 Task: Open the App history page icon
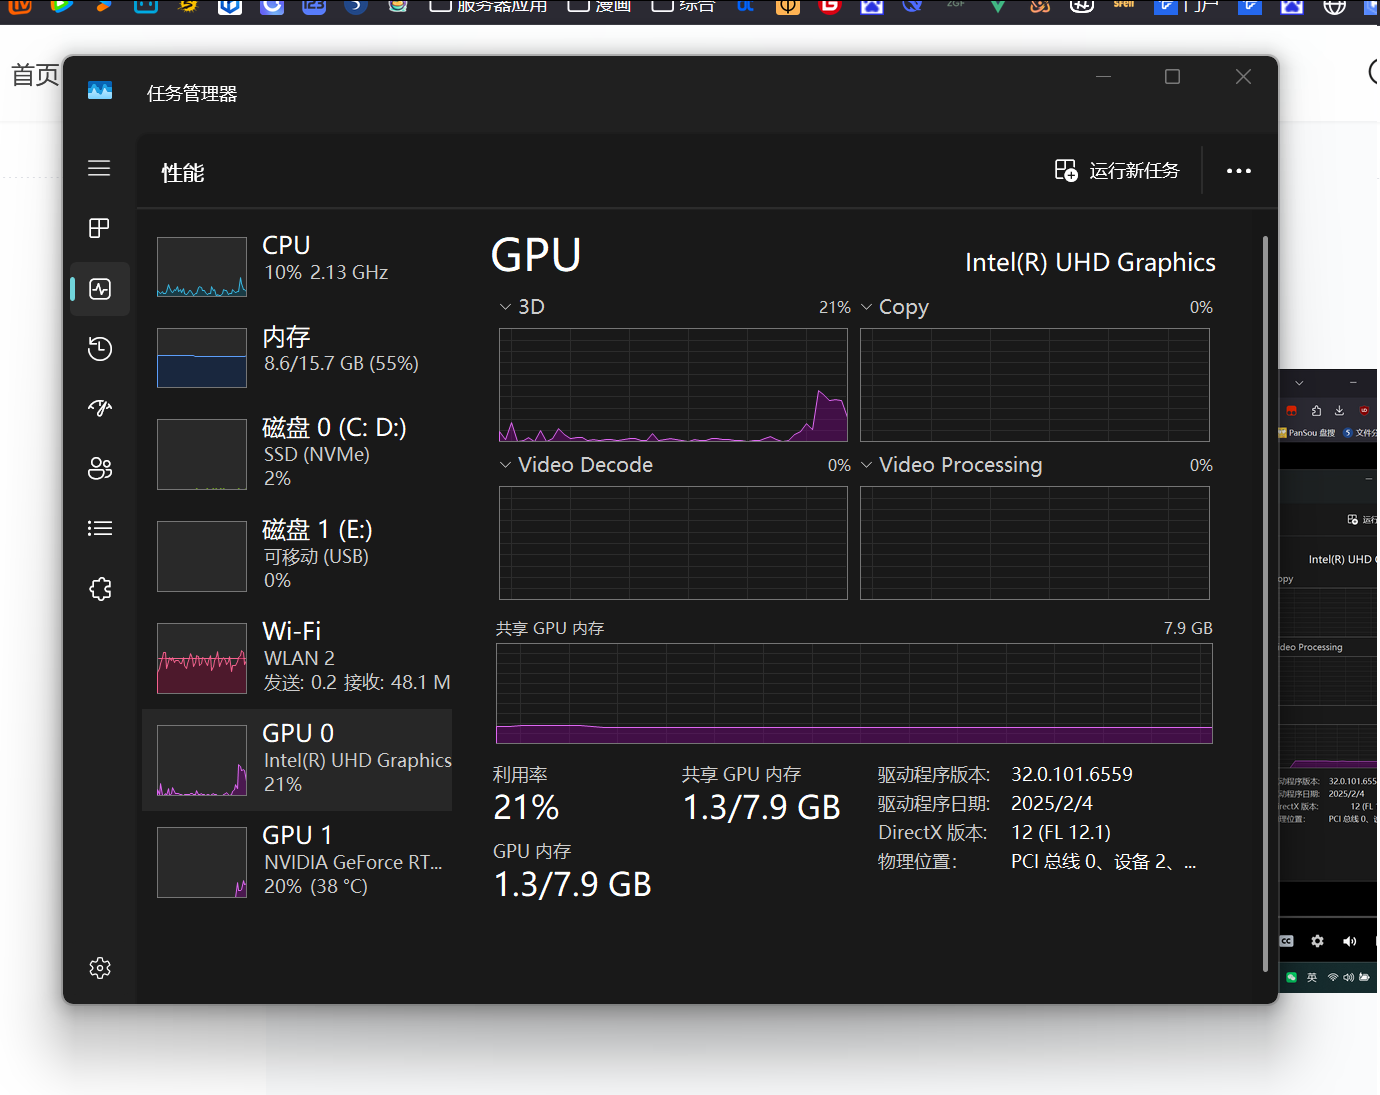pyautogui.click(x=100, y=349)
